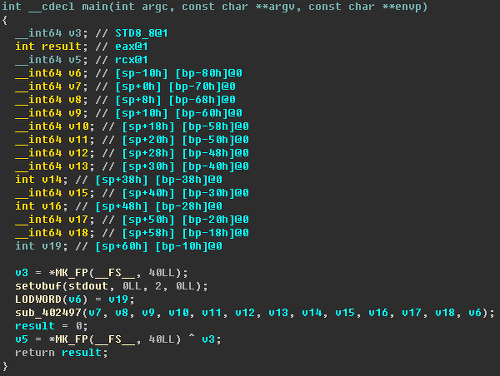Open the sub_402497 function call
The width and height of the screenshot is (500, 376).
[48, 313]
